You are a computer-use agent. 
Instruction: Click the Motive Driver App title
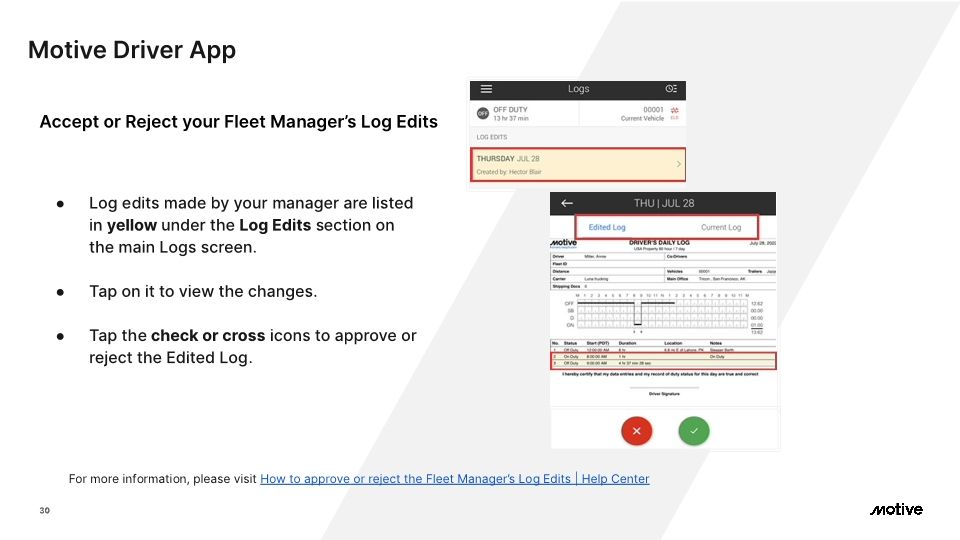pos(132,50)
